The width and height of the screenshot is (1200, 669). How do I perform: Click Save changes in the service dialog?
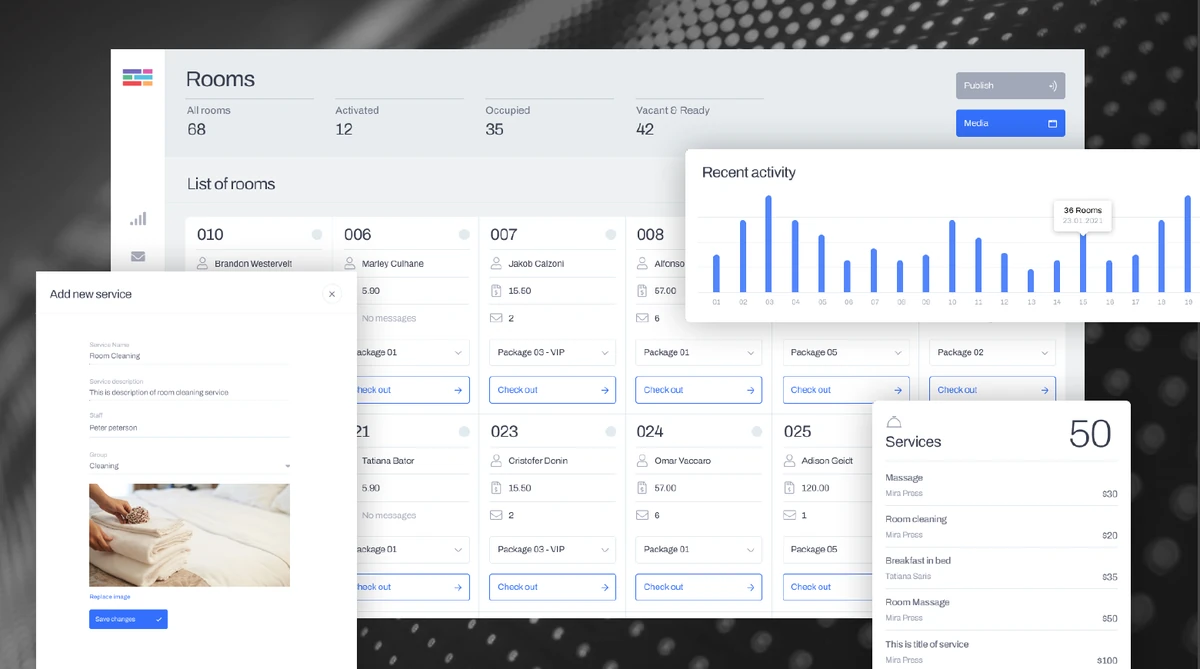pyautogui.click(x=128, y=619)
